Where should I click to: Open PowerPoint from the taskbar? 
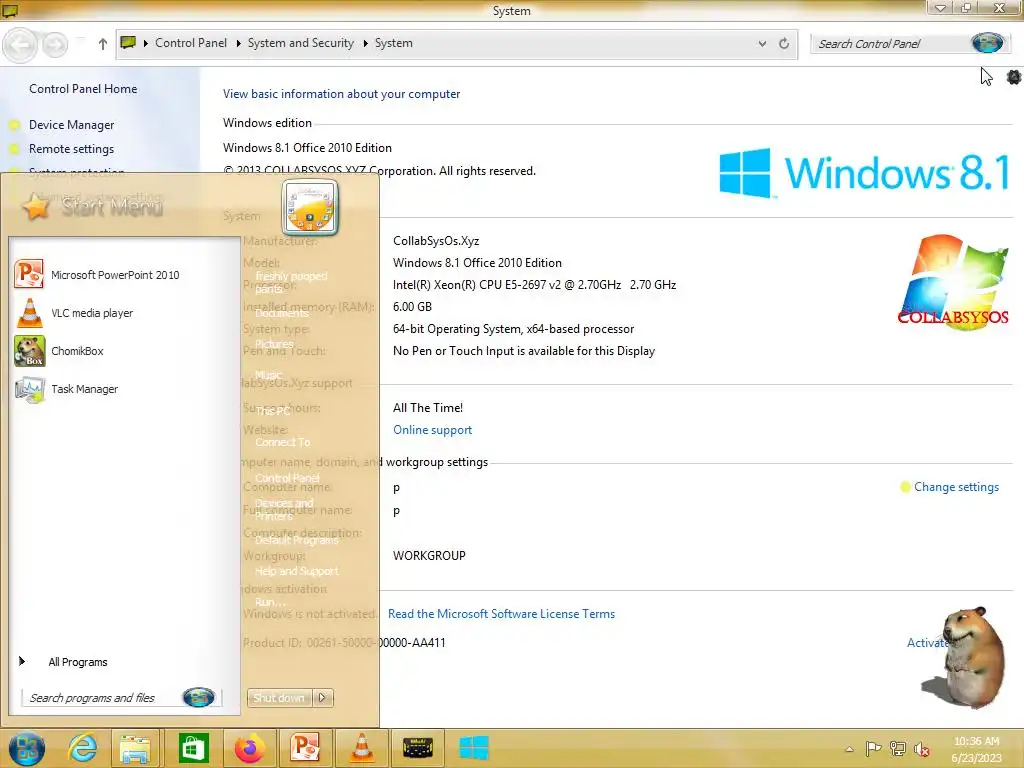(305, 748)
